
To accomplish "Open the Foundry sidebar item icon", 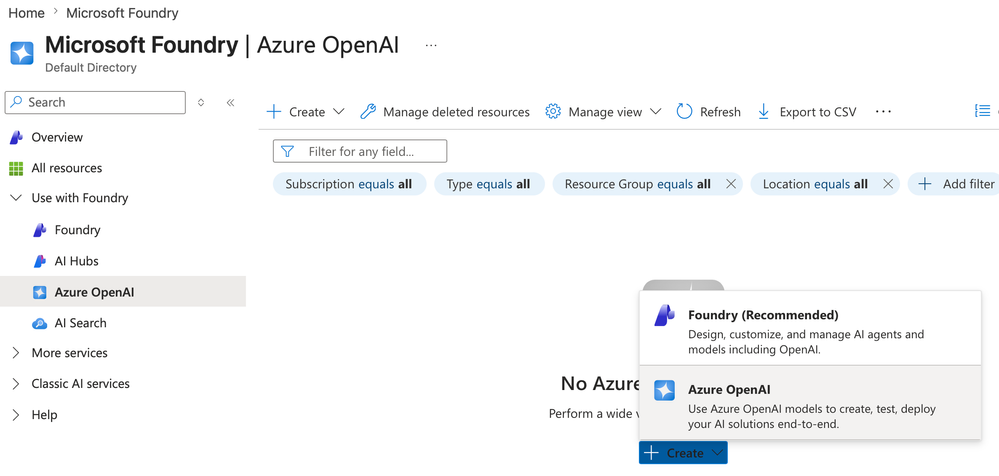I will tap(40, 230).
